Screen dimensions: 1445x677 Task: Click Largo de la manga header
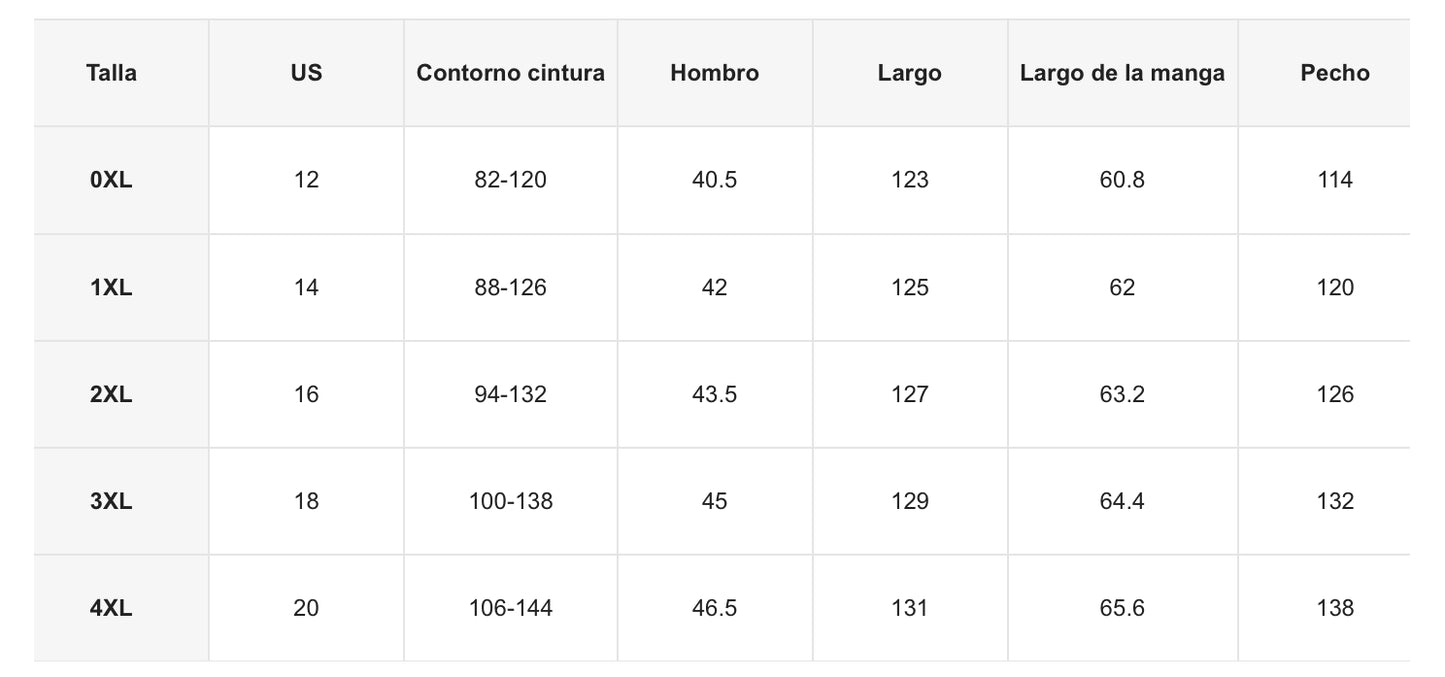click(1122, 73)
